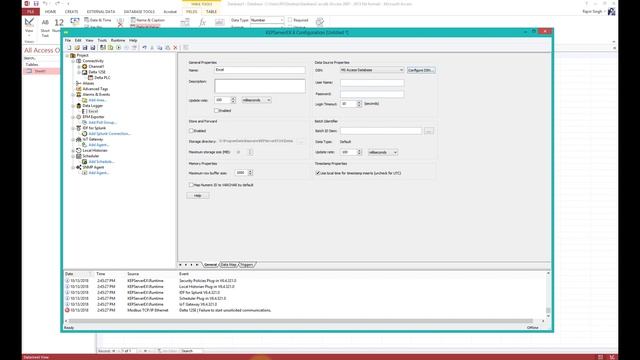Open CREATE tab in Access ribbon
The height and width of the screenshot is (360, 640).
(x=71, y=12)
